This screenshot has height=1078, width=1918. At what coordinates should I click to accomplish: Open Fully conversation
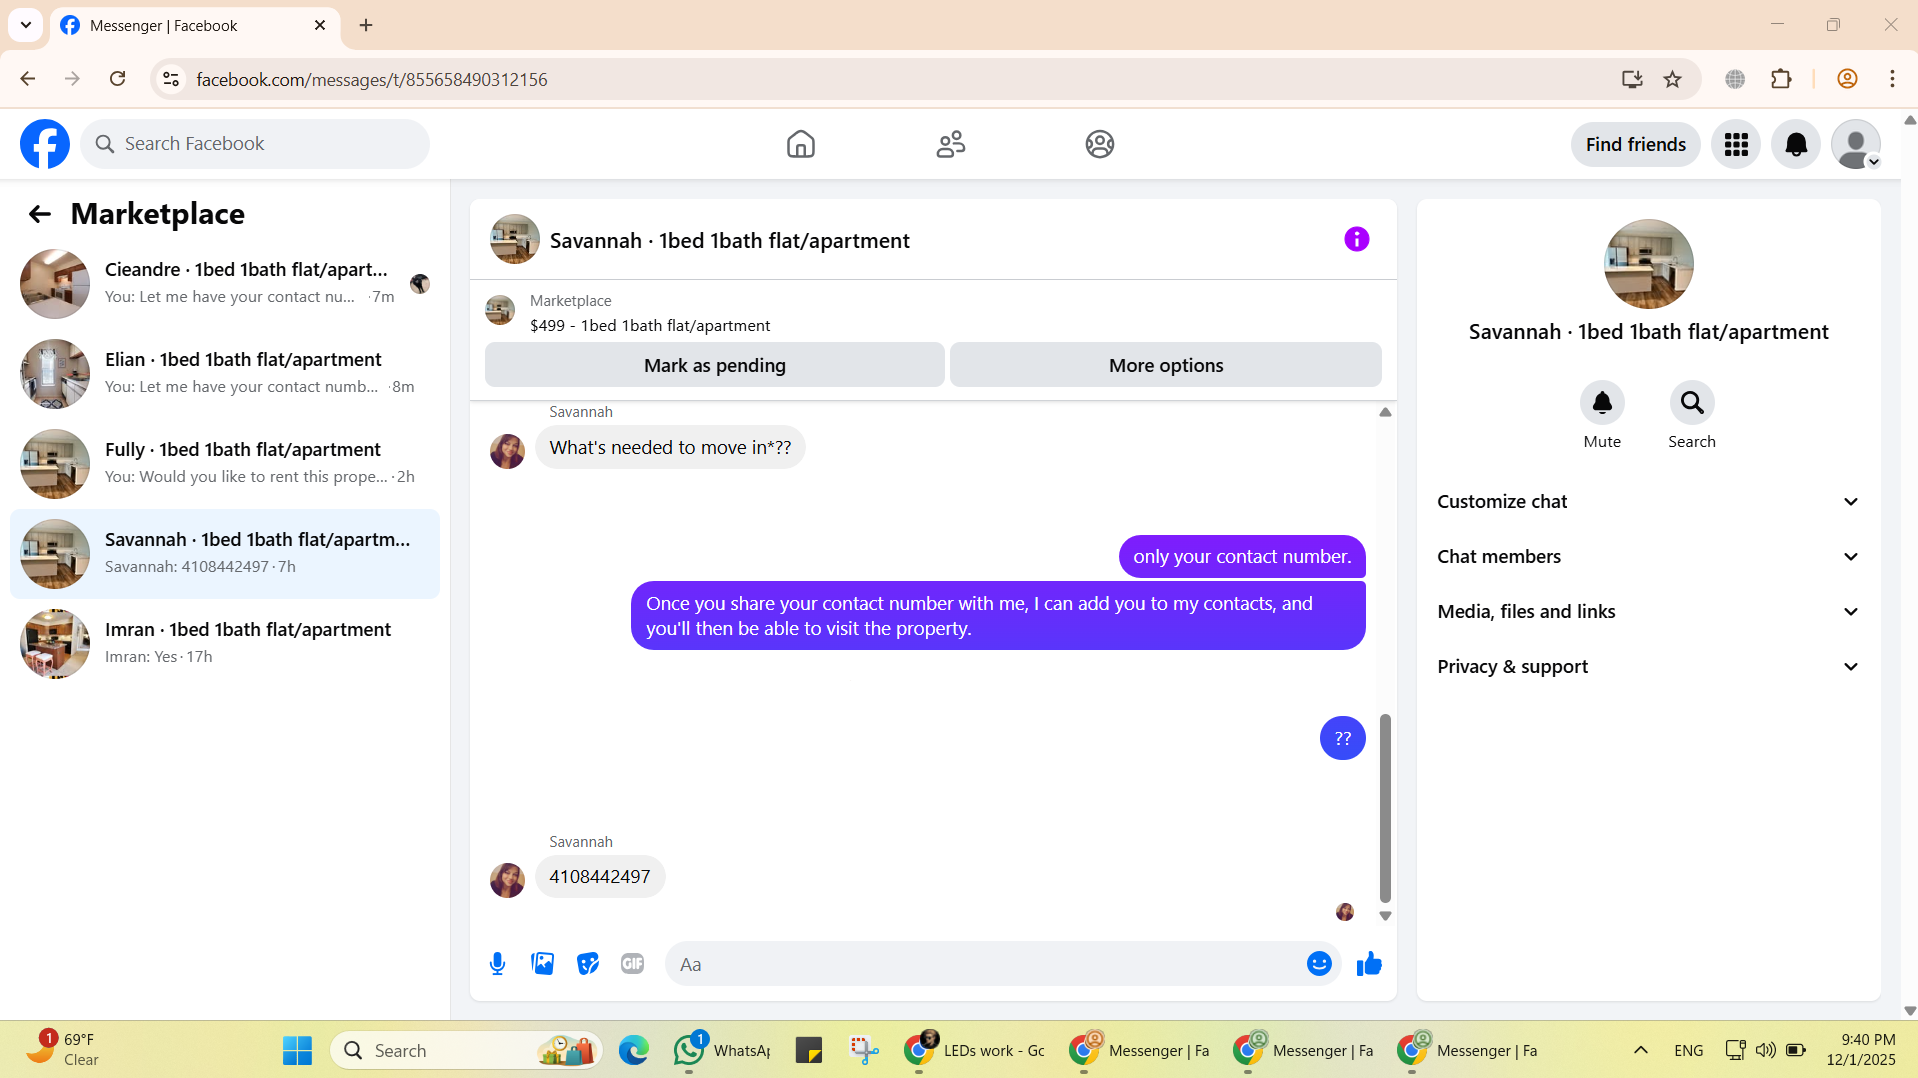click(x=225, y=464)
